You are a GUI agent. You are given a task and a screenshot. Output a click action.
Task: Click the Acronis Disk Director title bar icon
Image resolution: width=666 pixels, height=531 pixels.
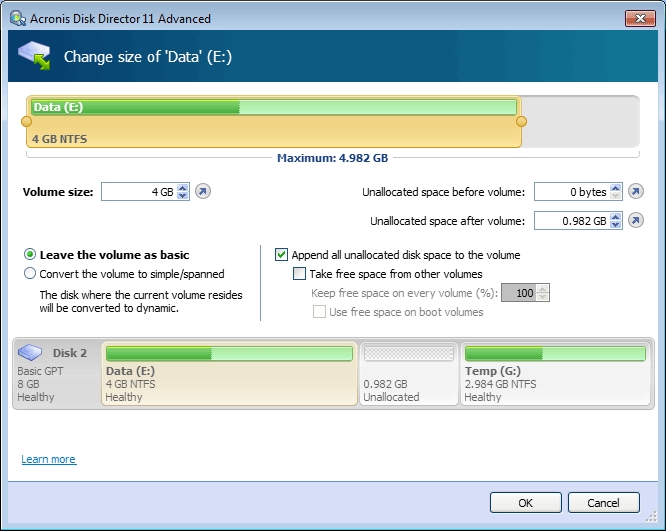[18, 19]
